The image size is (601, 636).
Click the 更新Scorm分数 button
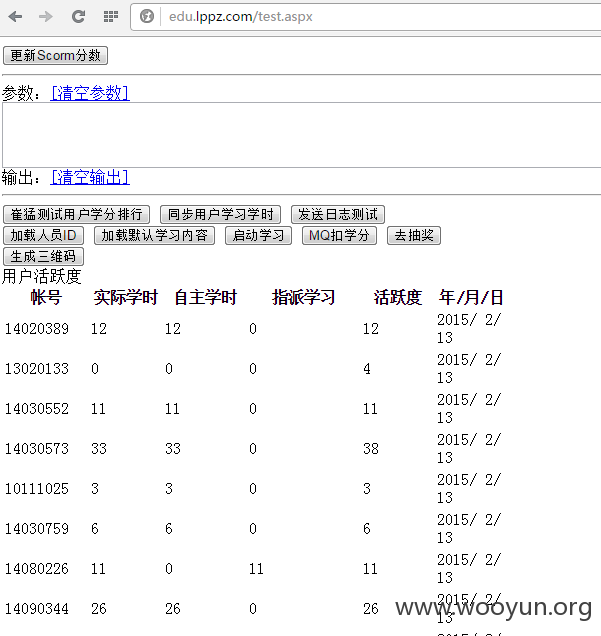(x=56, y=56)
